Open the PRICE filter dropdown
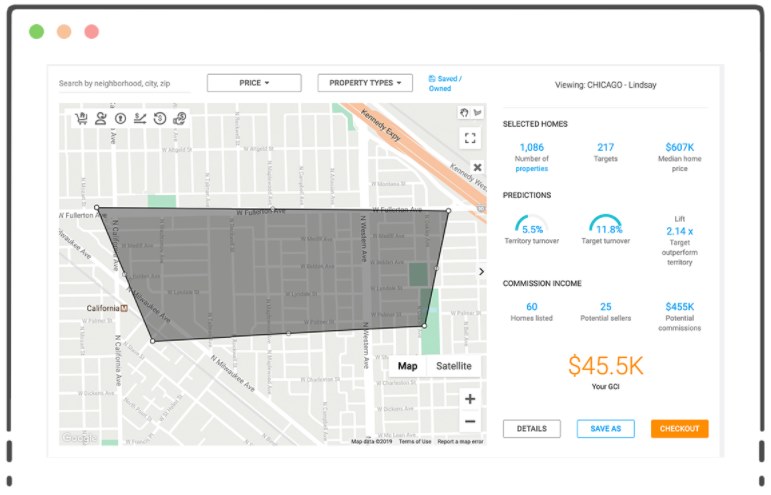The width and height of the screenshot is (771, 495). click(x=254, y=83)
